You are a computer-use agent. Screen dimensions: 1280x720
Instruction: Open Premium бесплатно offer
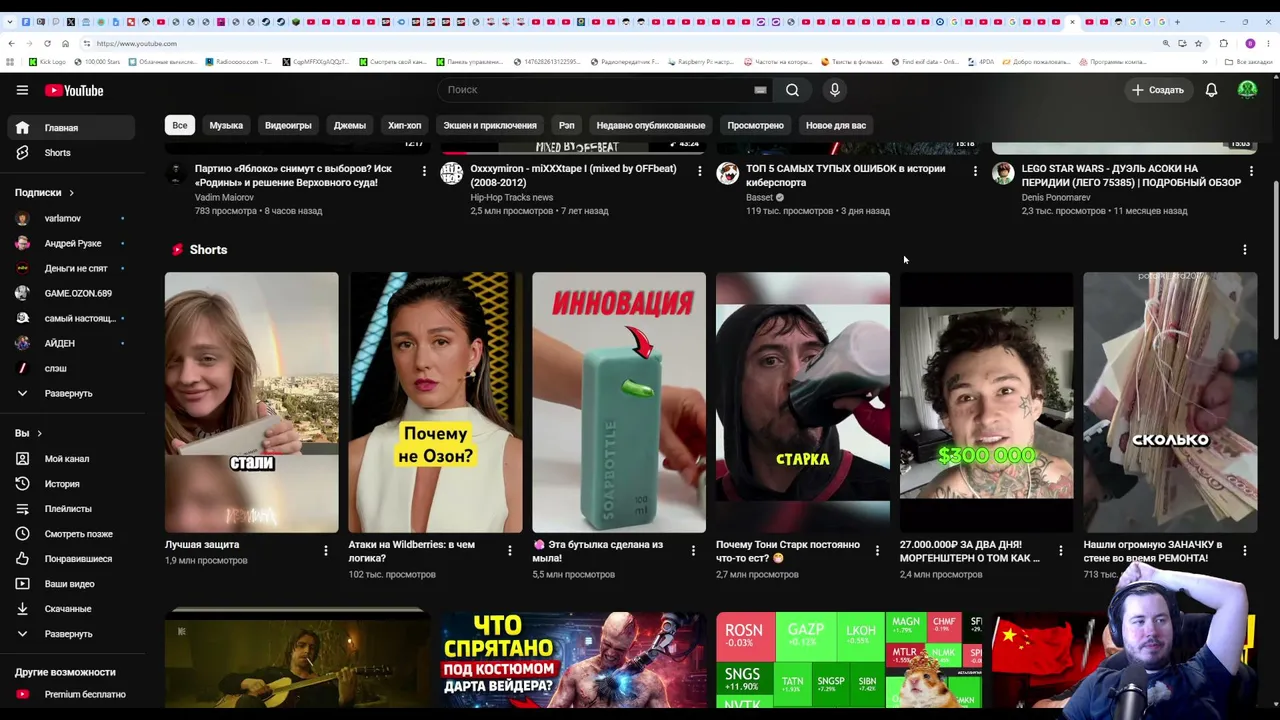(x=69, y=694)
